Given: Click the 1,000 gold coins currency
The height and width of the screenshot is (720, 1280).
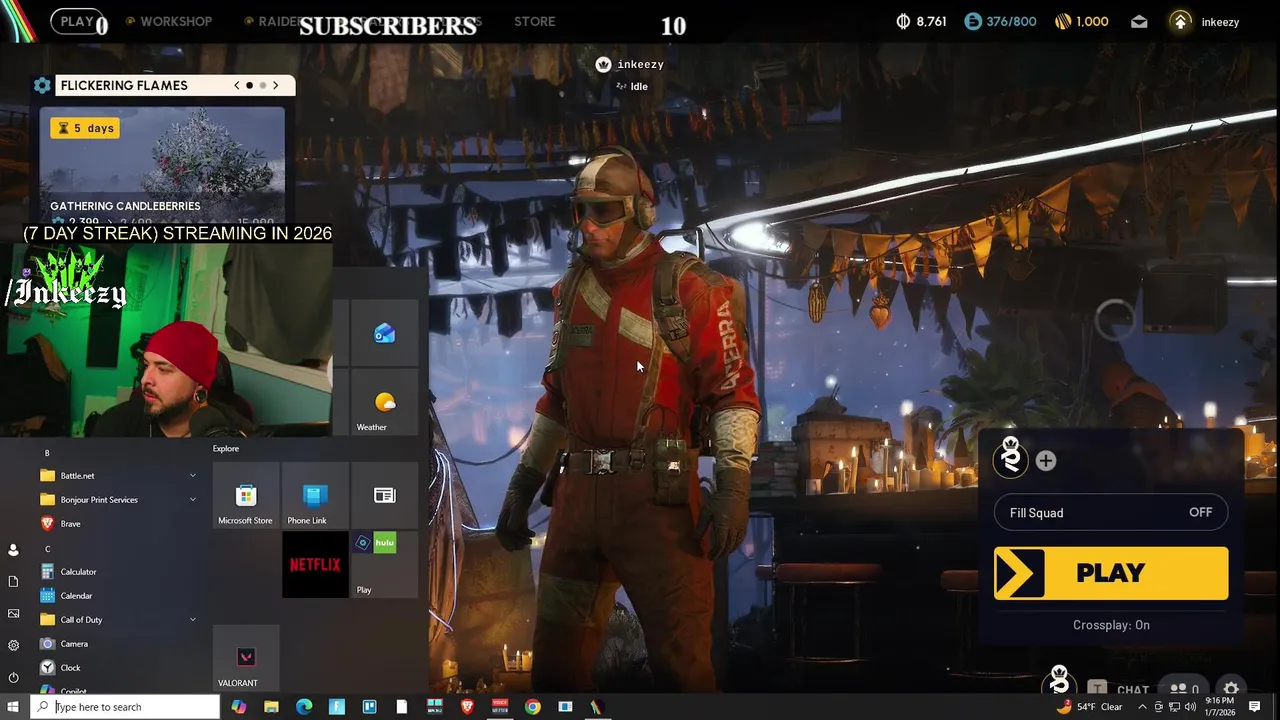Looking at the screenshot, I should point(1081,21).
